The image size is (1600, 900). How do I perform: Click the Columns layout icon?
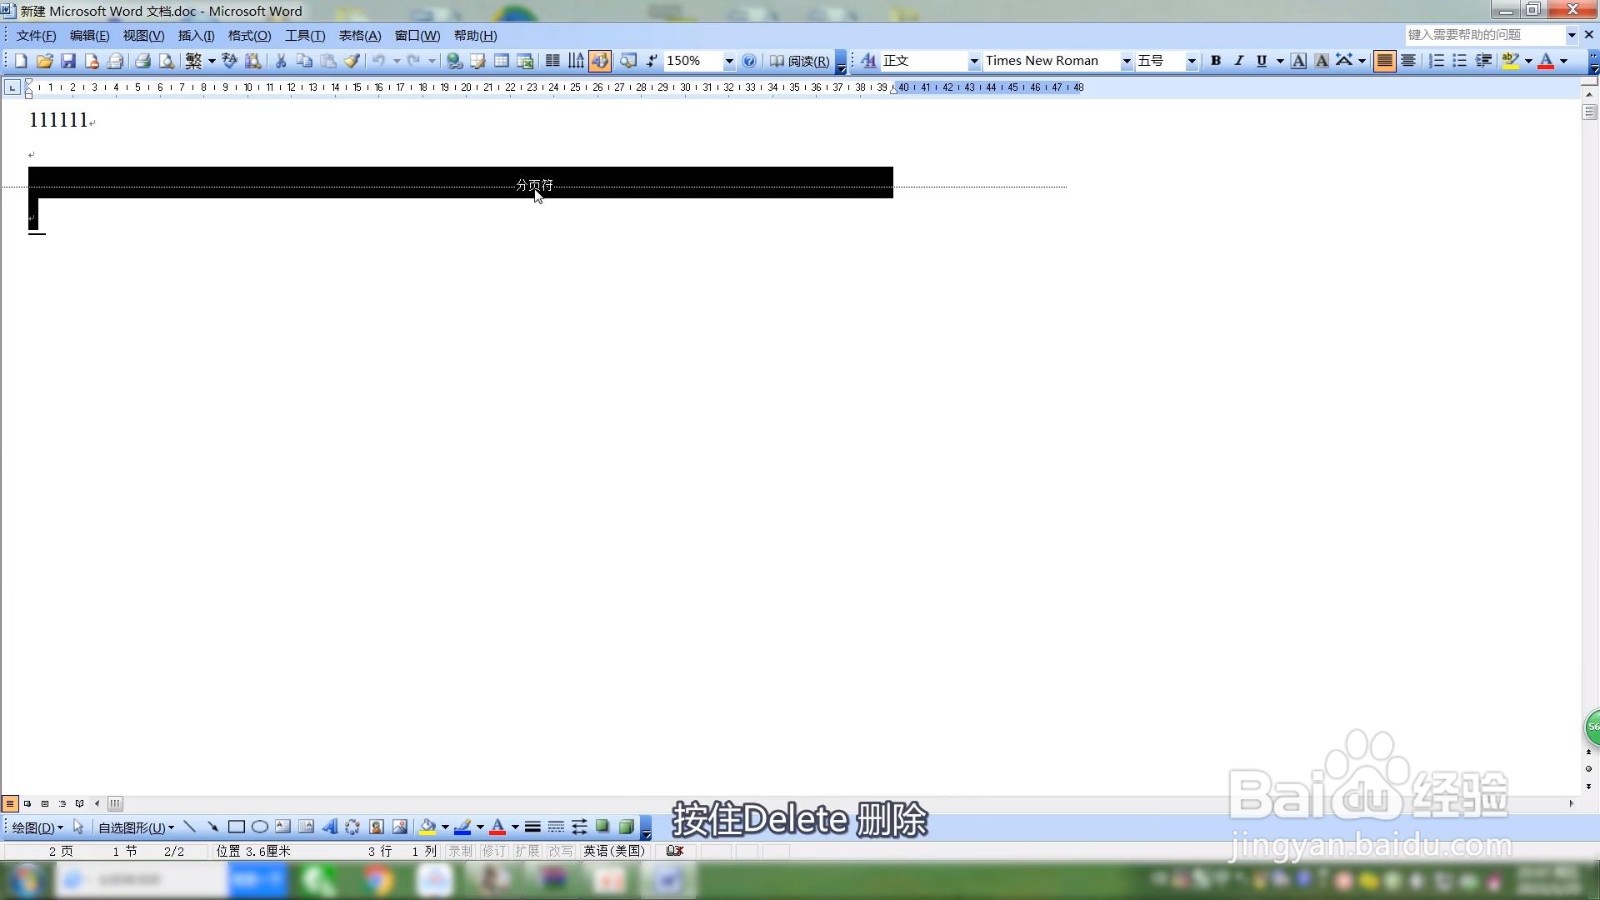552,61
